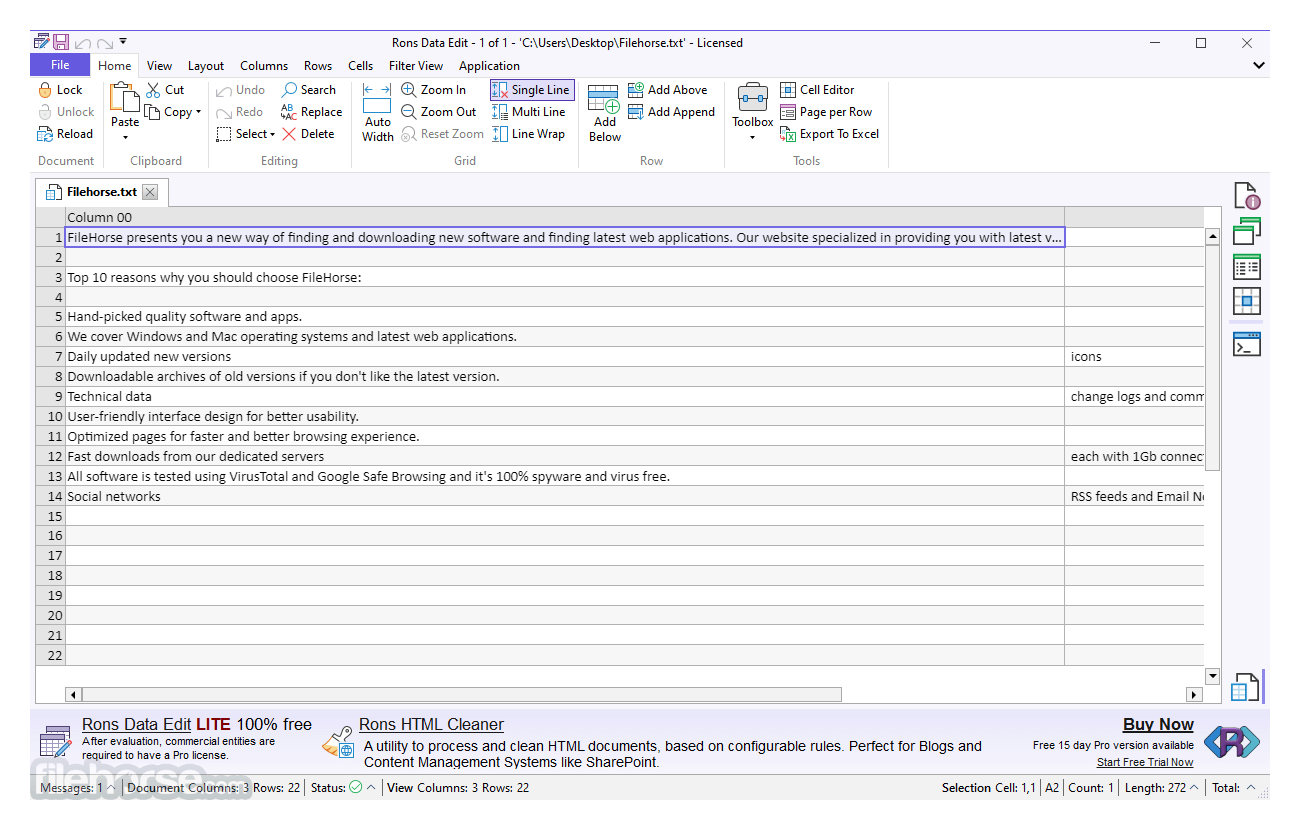Apply Auto Width to the grid
The width and height of the screenshot is (1300, 830).
(x=377, y=114)
